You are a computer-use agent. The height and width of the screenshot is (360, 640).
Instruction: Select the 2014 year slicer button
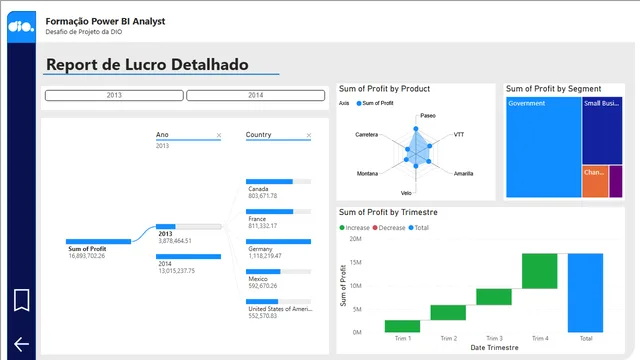(256, 95)
